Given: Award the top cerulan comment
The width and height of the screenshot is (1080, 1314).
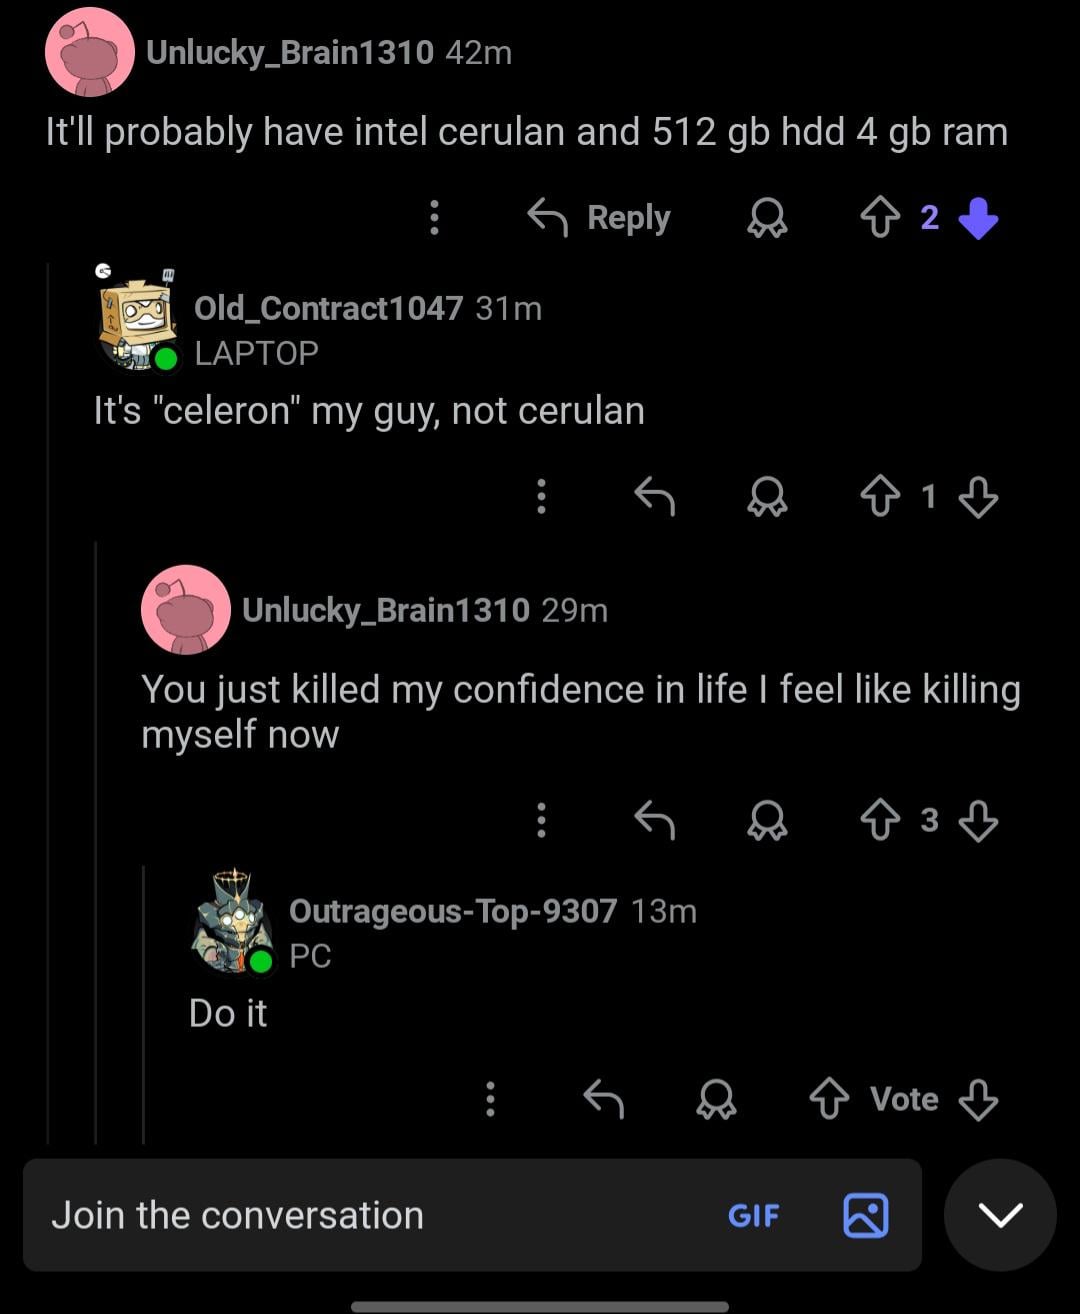Looking at the screenshot, I should coord(767,218).
